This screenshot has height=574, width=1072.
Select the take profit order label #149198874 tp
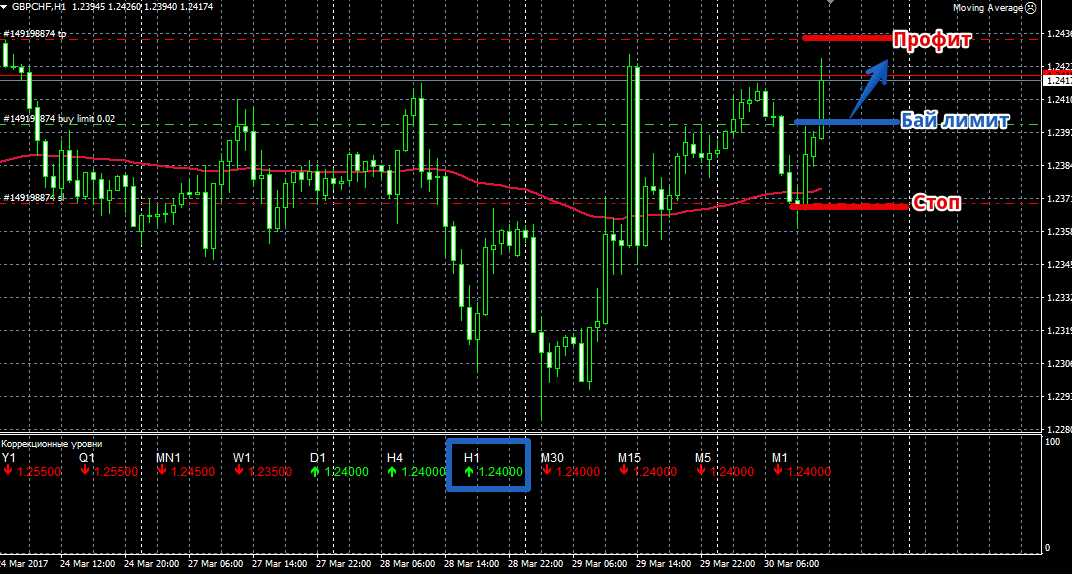click(35, 34)
